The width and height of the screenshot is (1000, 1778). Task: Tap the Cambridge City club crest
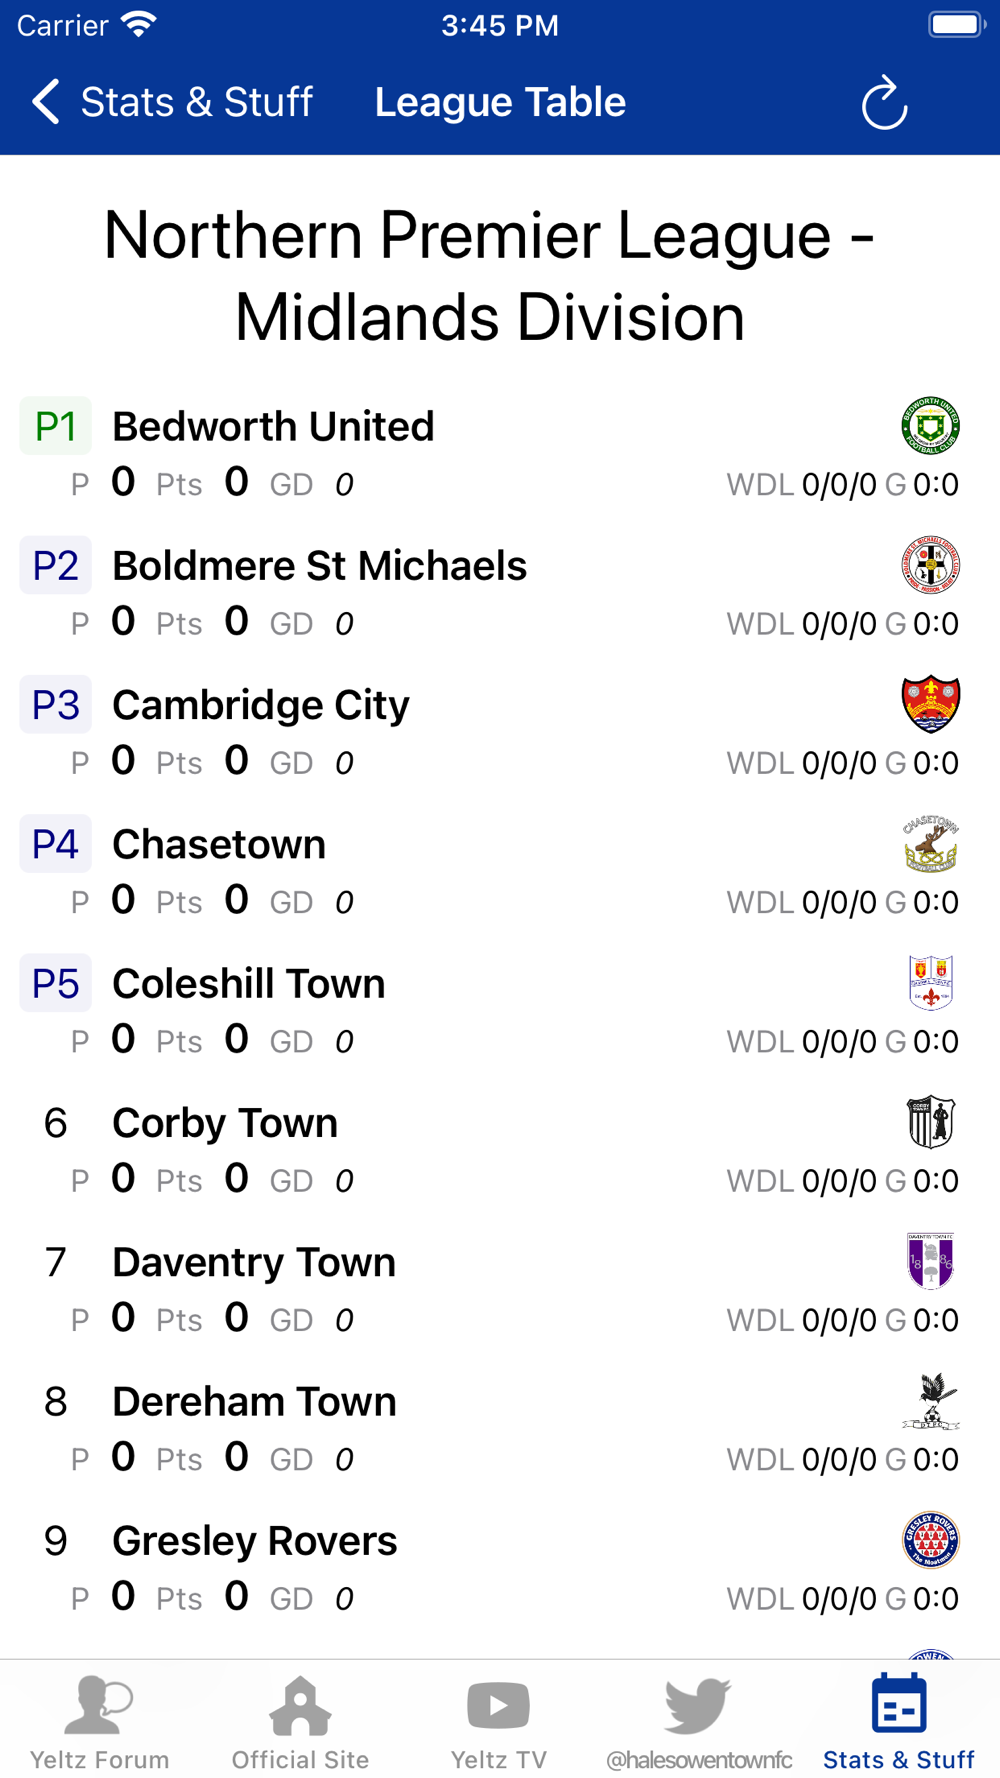point(931,704)
